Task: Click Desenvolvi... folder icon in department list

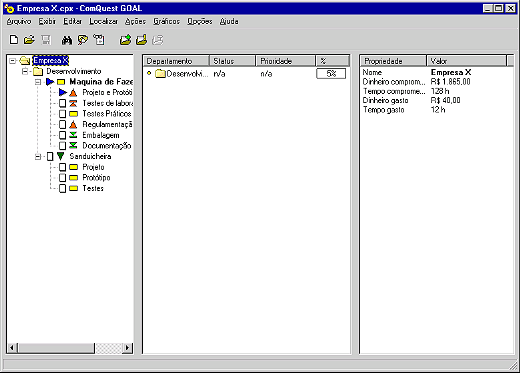Action: [161, 73]
